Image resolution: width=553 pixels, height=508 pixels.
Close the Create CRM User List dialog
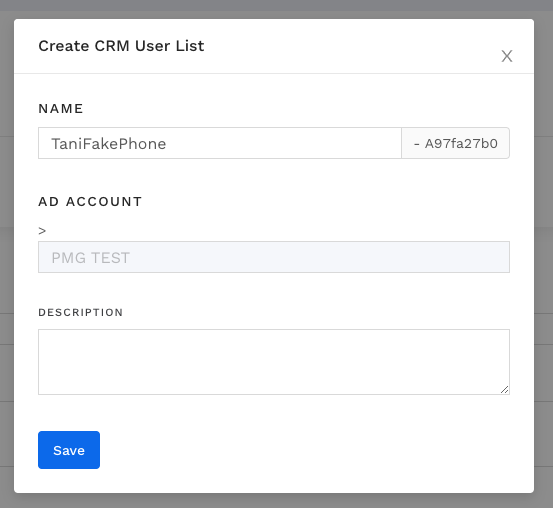point(507,56)
